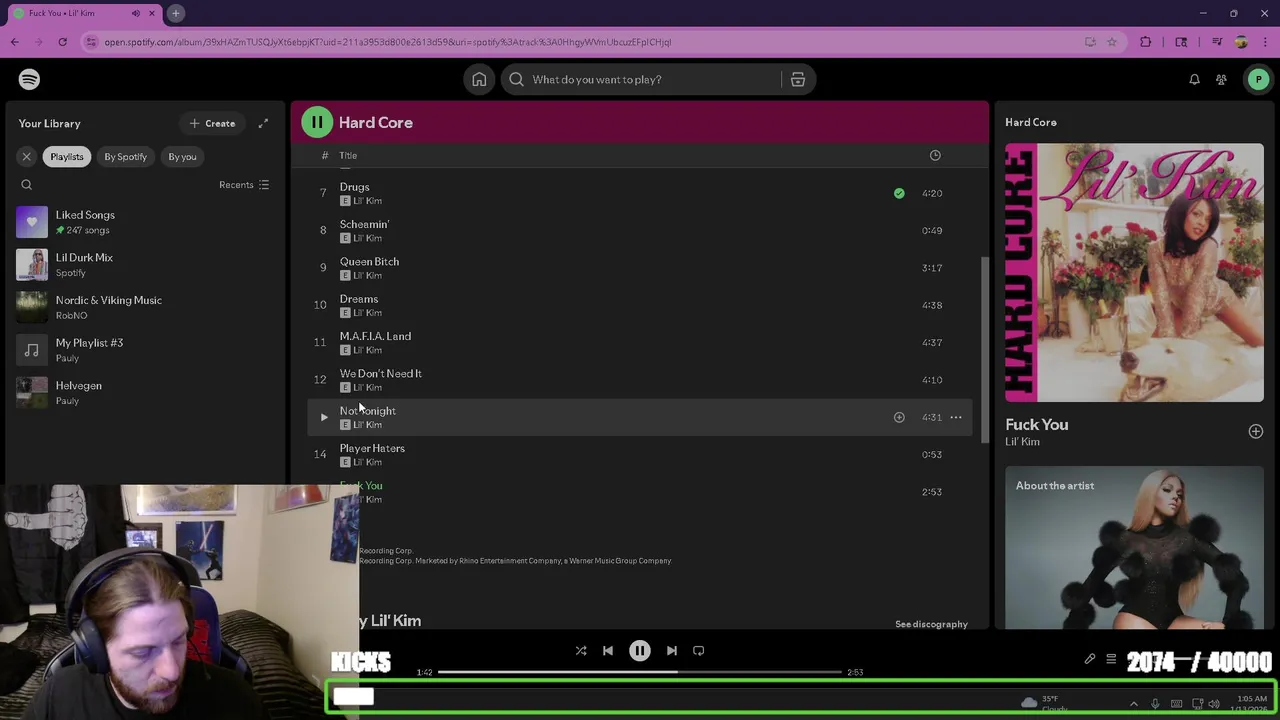Go to Spotify Home icon
Image resolution: width=1280 pixels, height=720 pixels.
tap(479, 80)
